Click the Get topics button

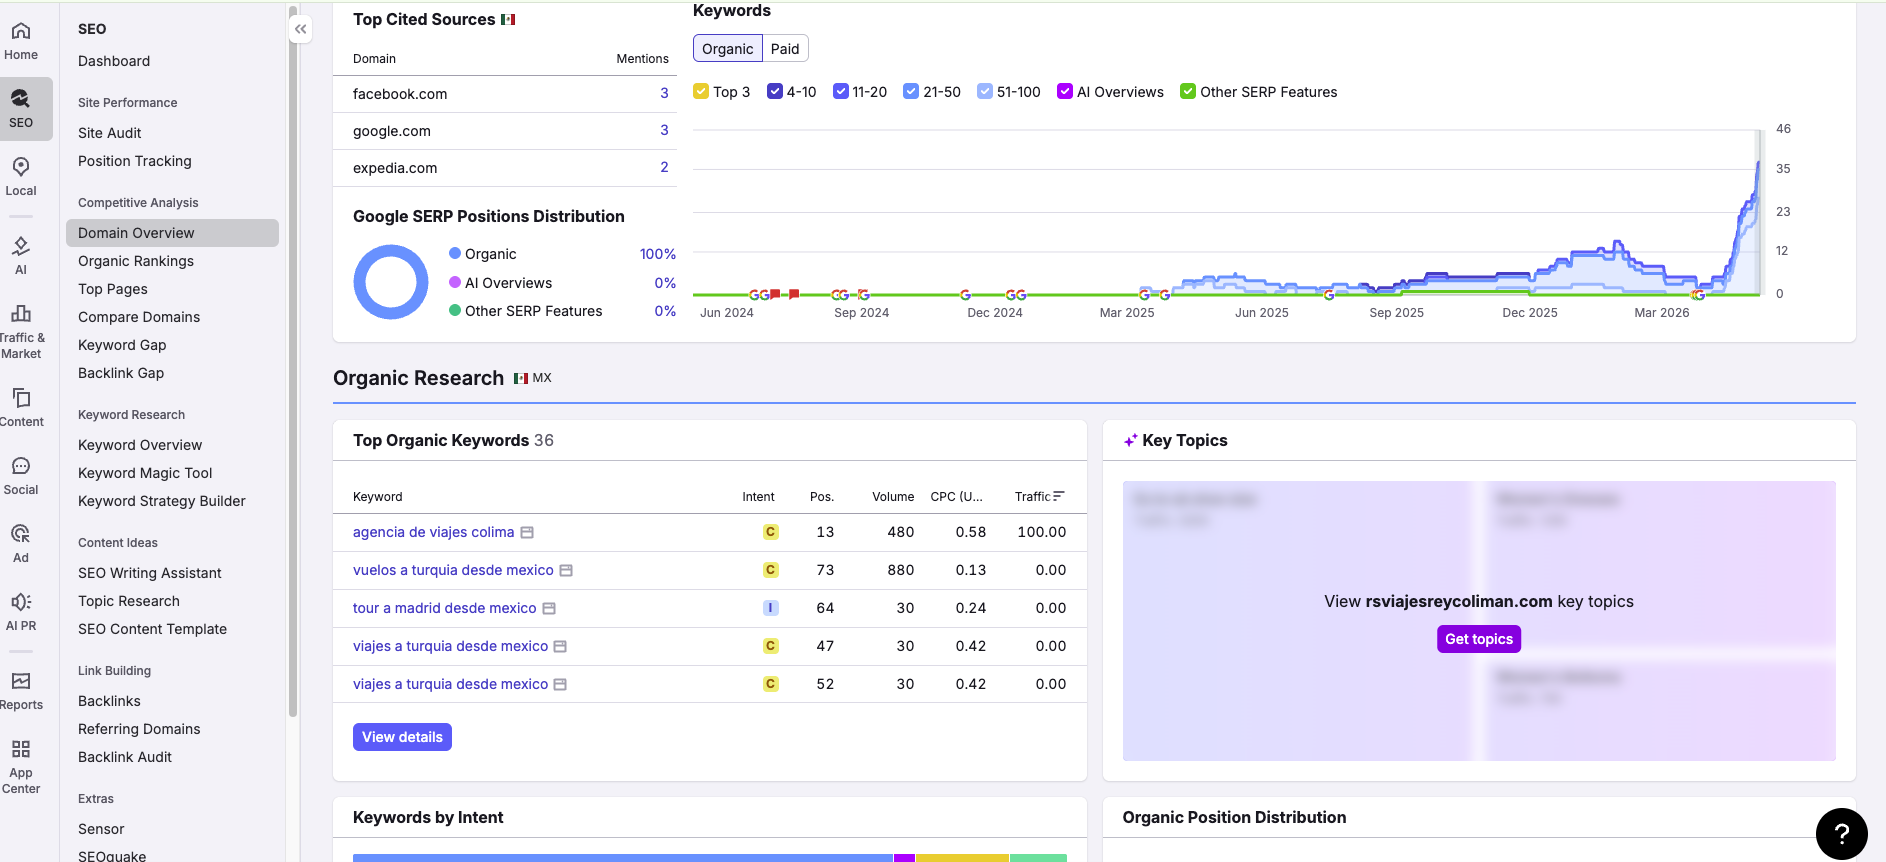(x=1479, y=639)
